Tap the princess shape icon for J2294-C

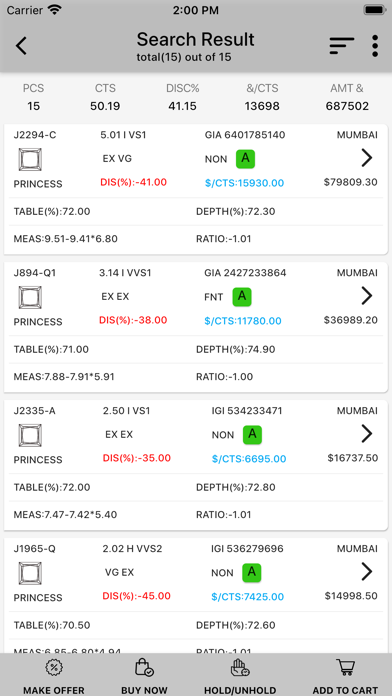[30, 159]
